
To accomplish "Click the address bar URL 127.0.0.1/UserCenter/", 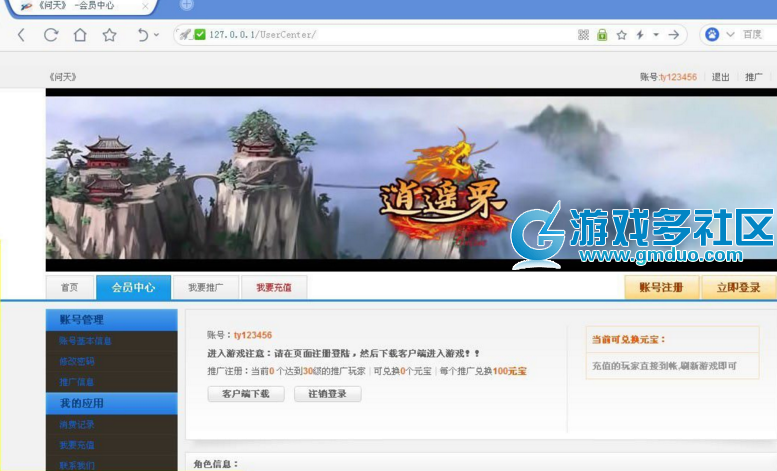I will (x=263, y=35).
